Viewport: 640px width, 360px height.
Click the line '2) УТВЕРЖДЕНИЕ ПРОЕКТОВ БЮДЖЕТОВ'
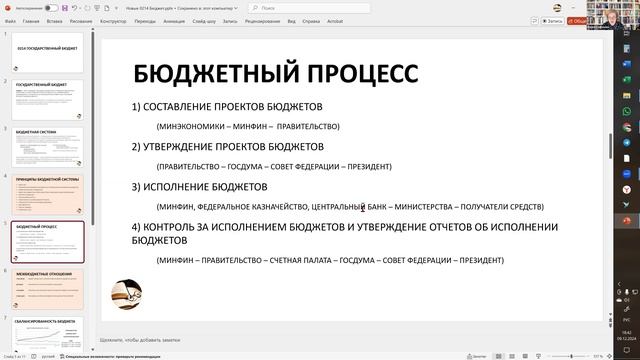point(228,147)
